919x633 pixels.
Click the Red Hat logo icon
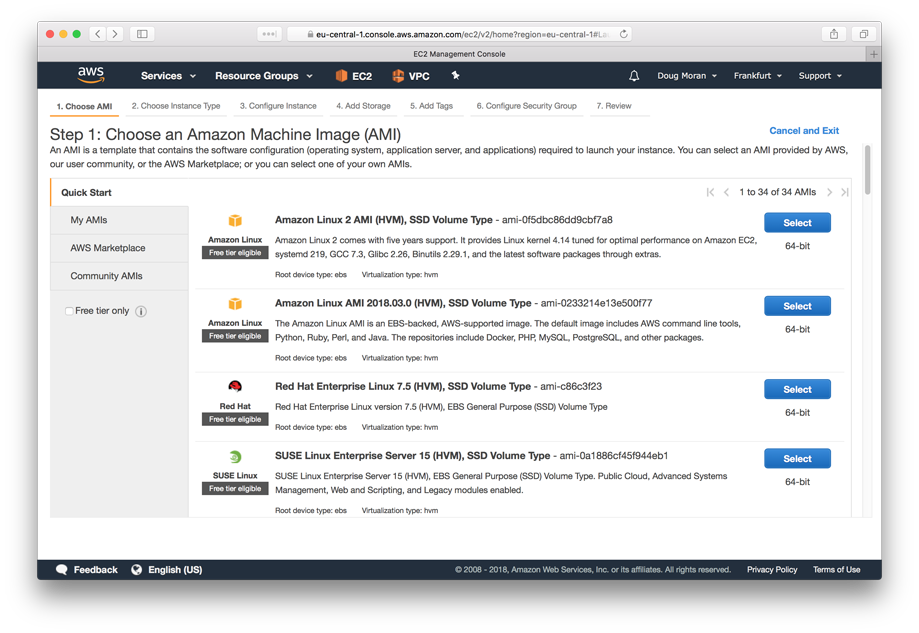235,386
